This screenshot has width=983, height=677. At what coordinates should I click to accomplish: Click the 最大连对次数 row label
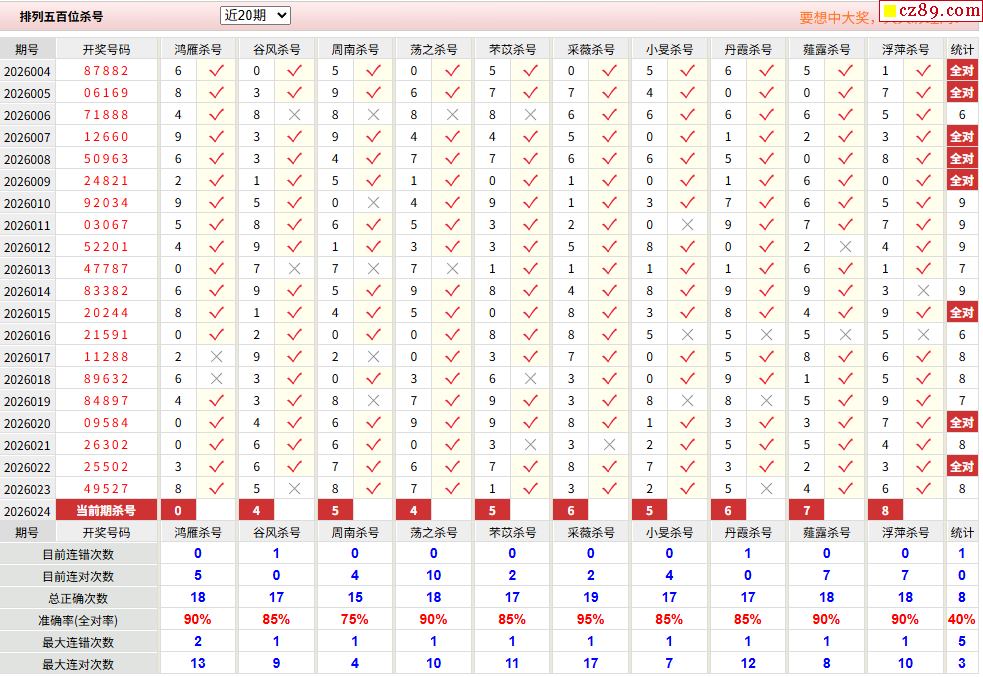[x=78, y=664]
